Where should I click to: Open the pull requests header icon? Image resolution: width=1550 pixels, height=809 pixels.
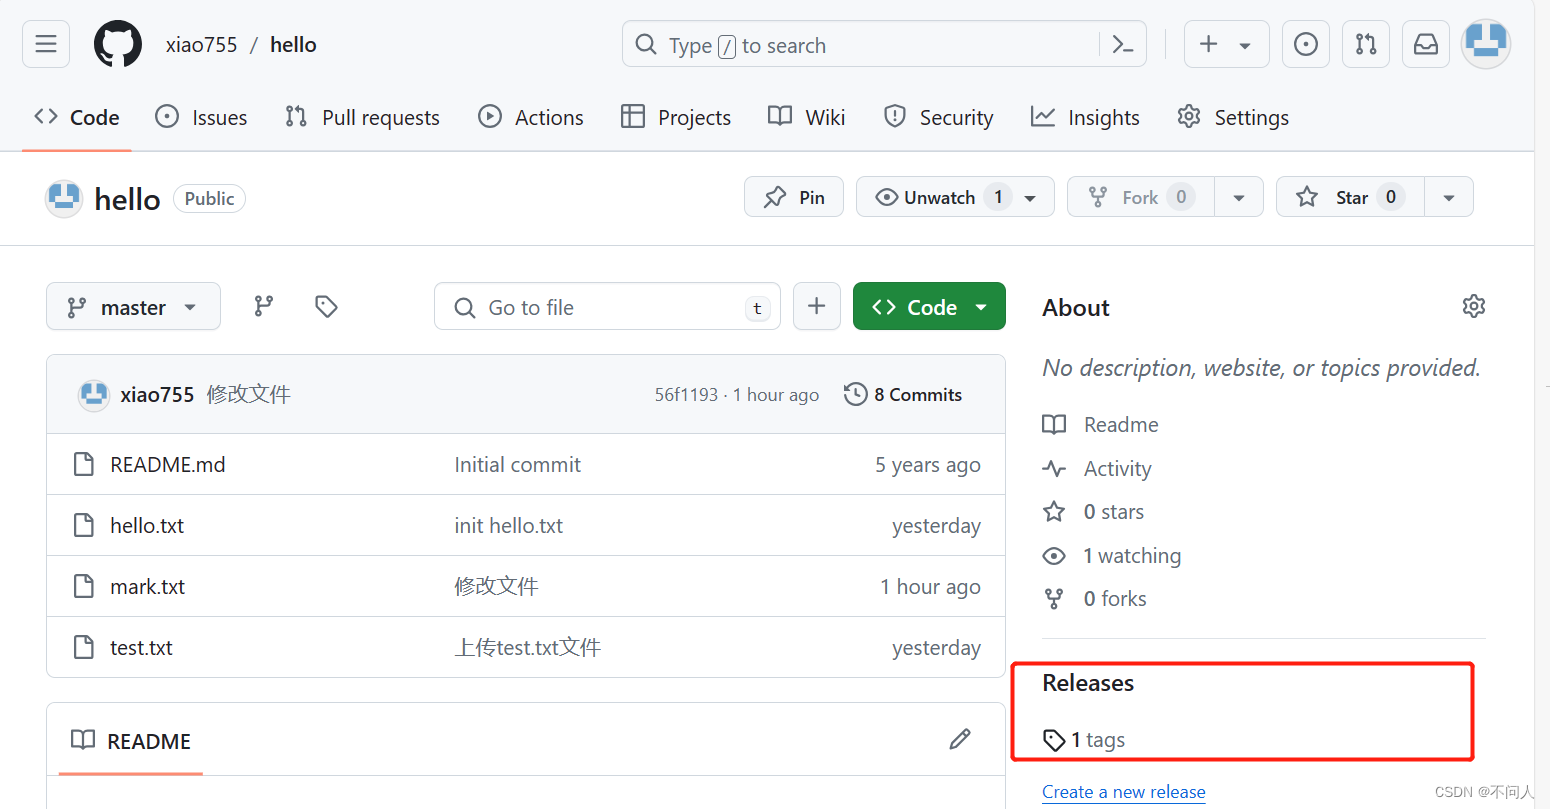pos(1366,44)
